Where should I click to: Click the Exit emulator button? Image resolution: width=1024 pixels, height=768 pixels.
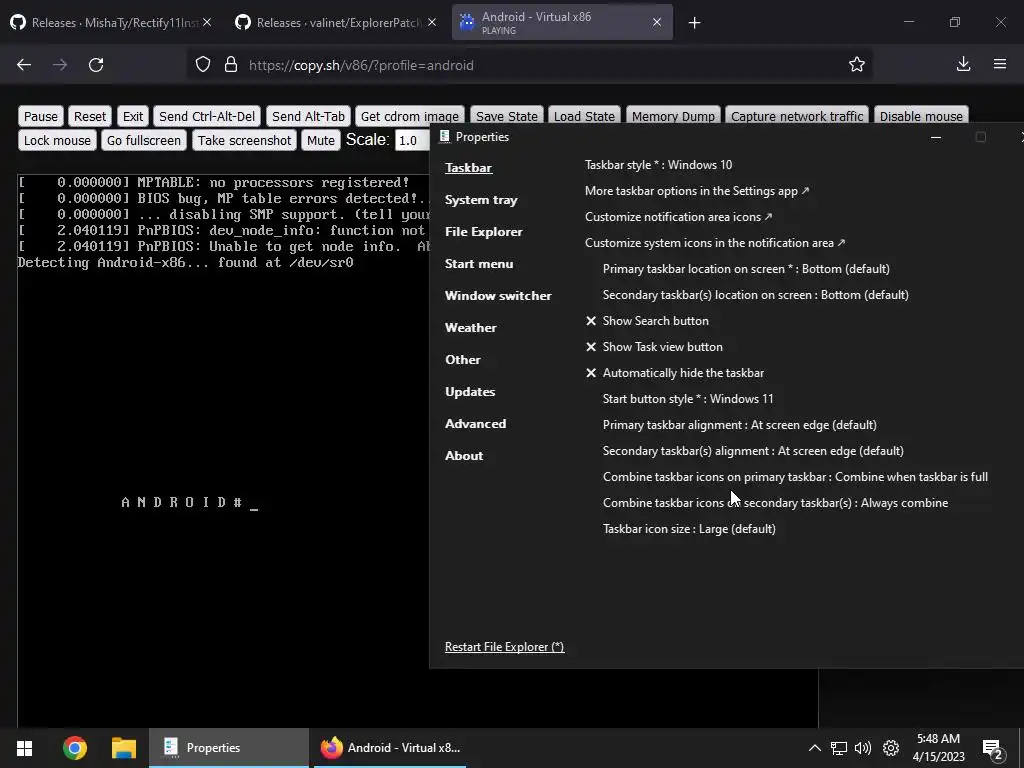[x=133, y=116]
